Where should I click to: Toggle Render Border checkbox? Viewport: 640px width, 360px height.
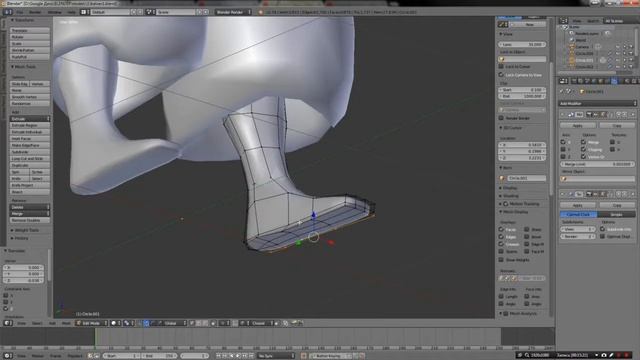coord(501,118)
